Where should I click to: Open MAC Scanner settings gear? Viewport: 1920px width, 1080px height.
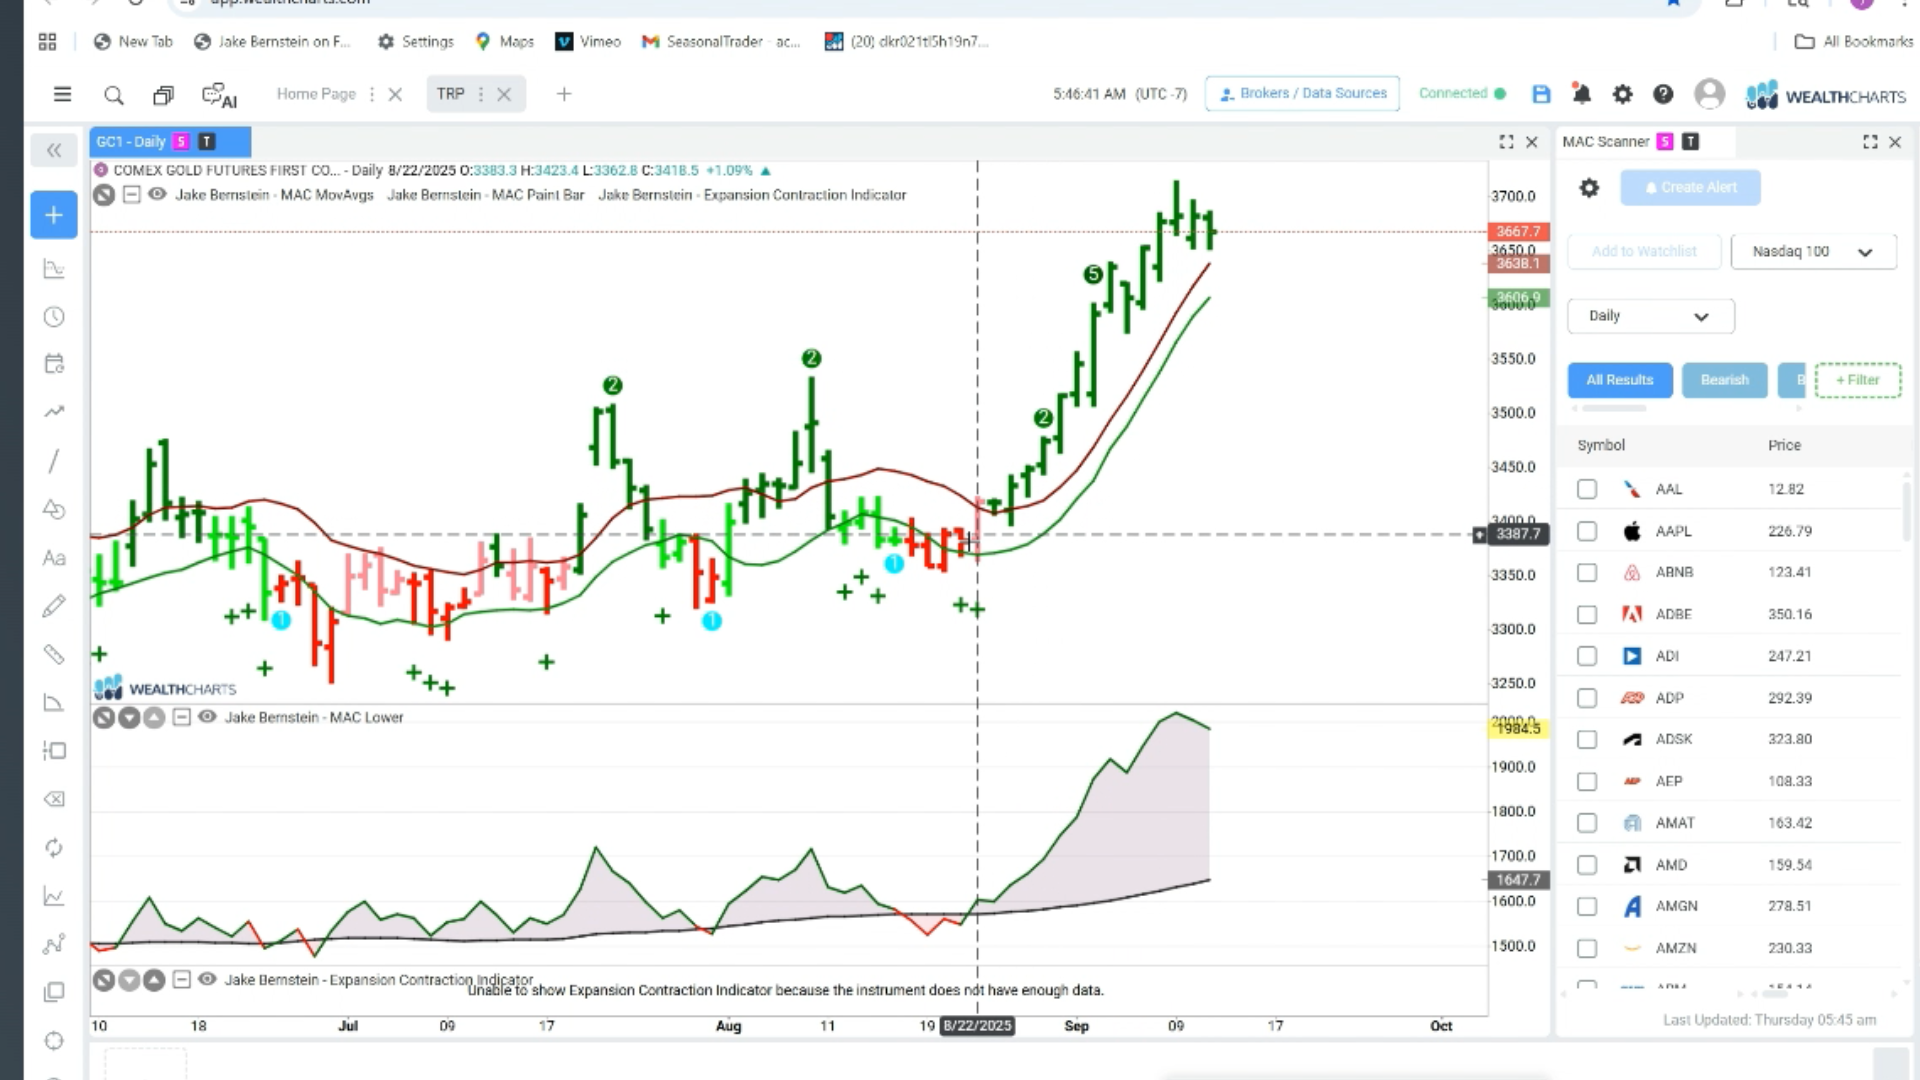1589,187
